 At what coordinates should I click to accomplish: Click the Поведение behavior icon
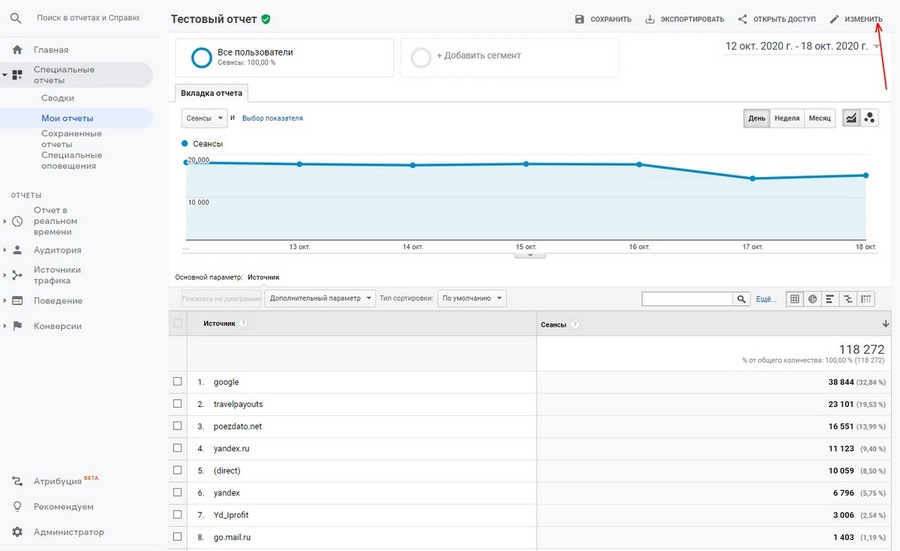click(x=17, y=301)
